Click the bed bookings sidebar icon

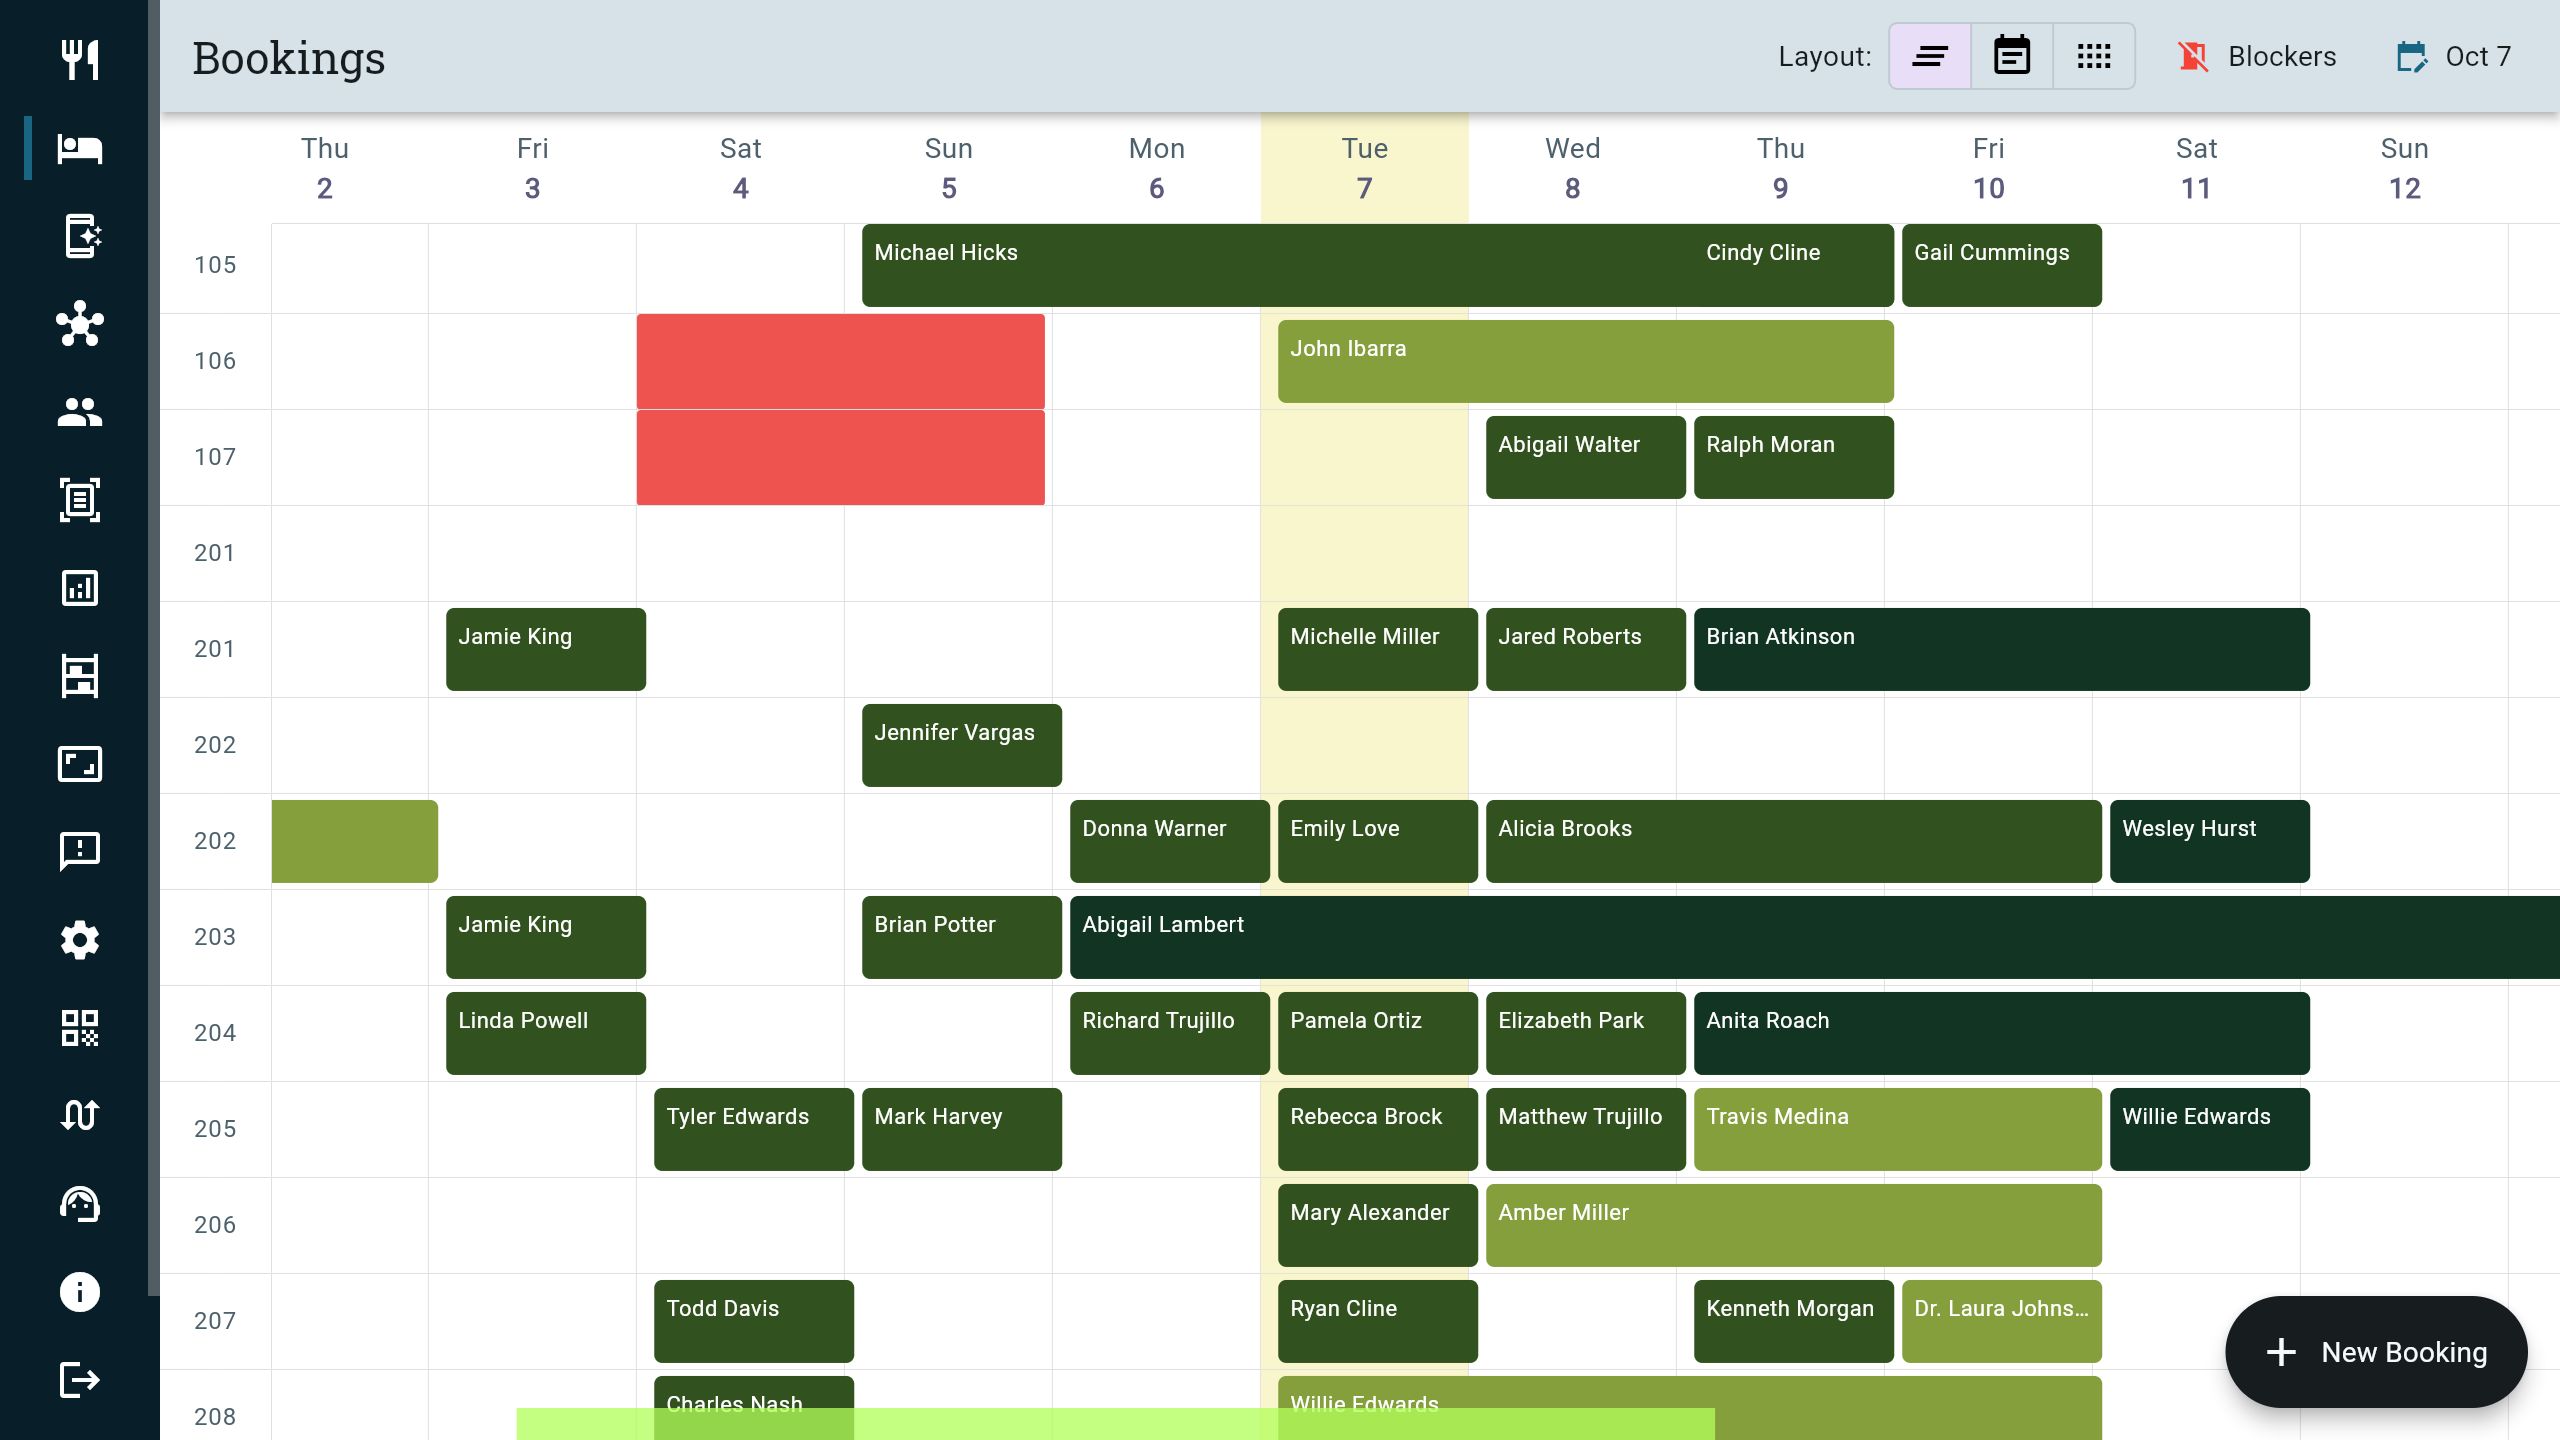[79, 148]
